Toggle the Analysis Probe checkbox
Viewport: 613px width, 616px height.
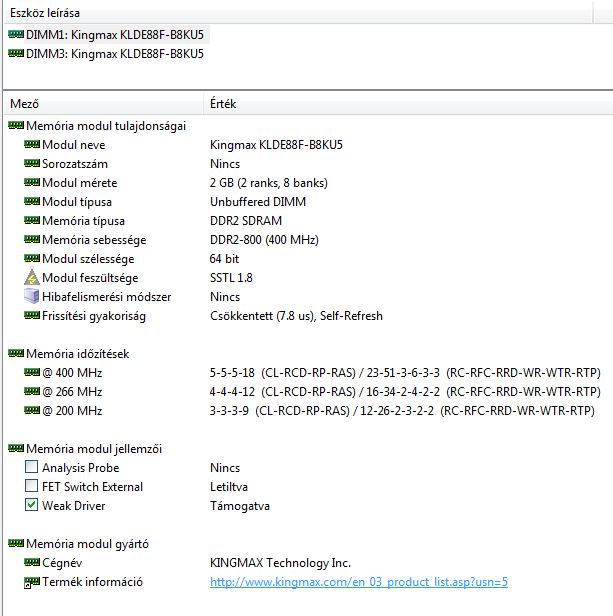click(x=31, y=467)
